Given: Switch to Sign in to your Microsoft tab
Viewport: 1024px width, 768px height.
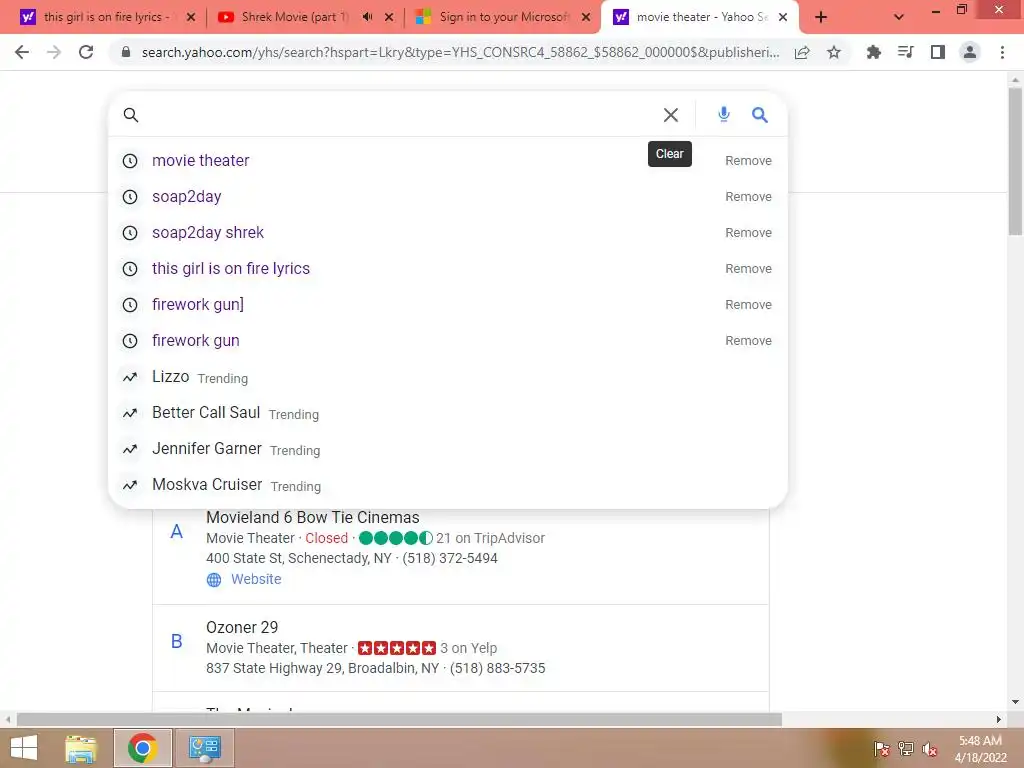Looking at the screenshot, I should point(502,17).
